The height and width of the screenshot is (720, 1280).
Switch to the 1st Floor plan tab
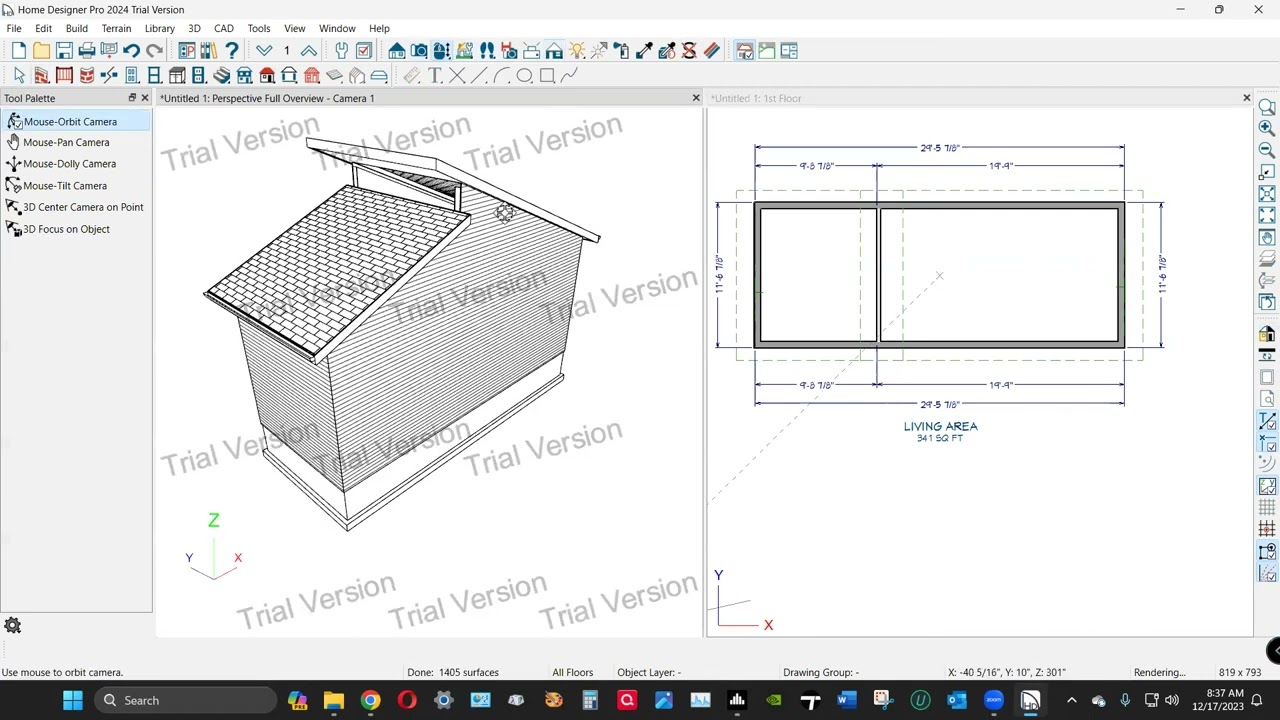pyautogui.click(x=756, y=98)
